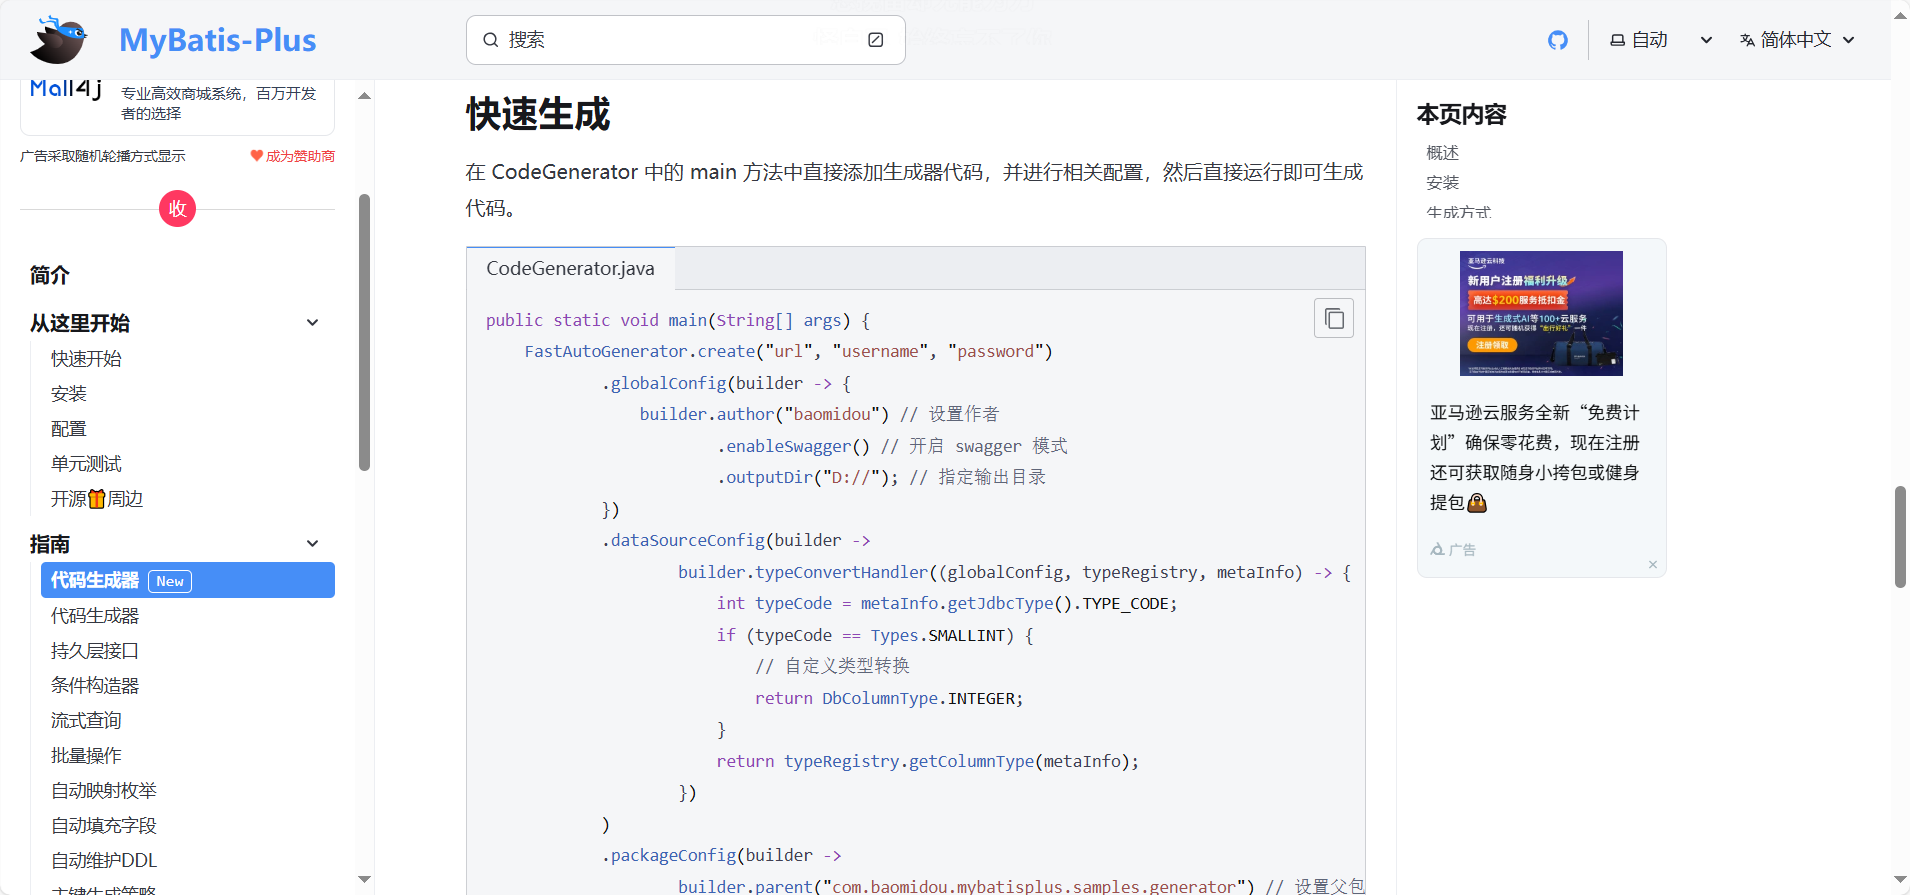
Task: Open the 条件构造器 sidebar page
Action: (x=95, y=686)
